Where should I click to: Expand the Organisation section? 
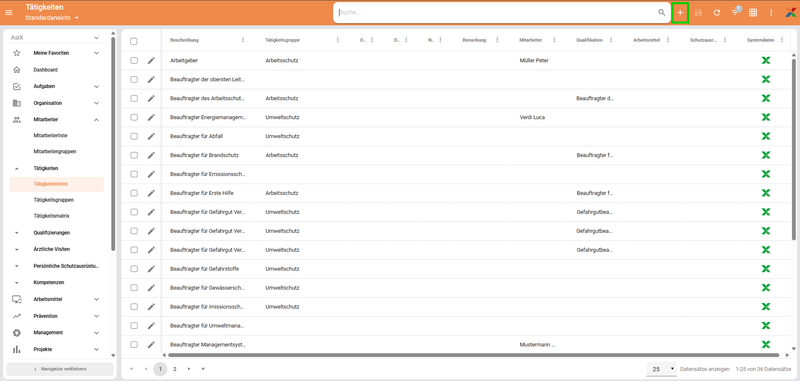click(96, 103)
